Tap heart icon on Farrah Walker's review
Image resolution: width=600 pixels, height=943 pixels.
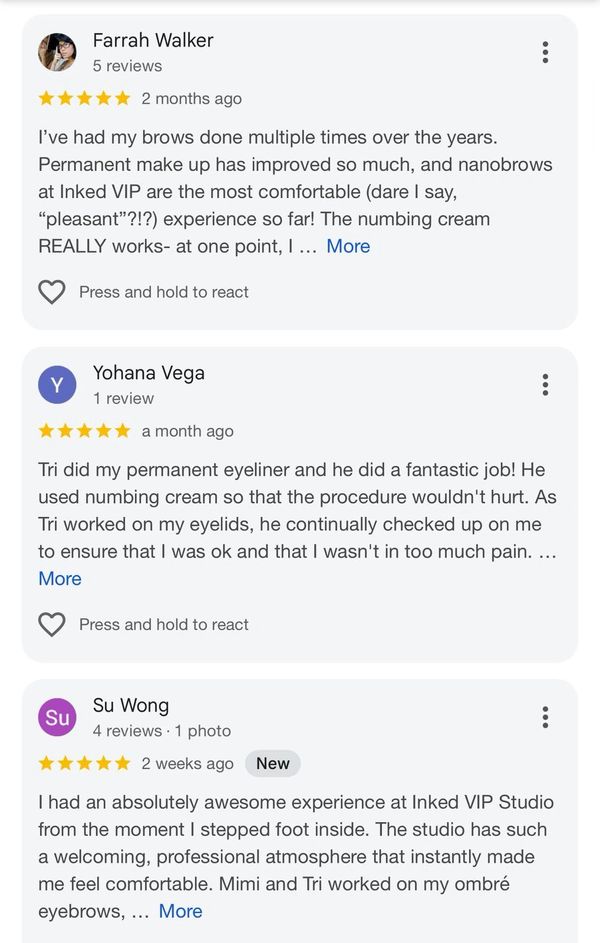pyautogui.click(x=51, y=292)
